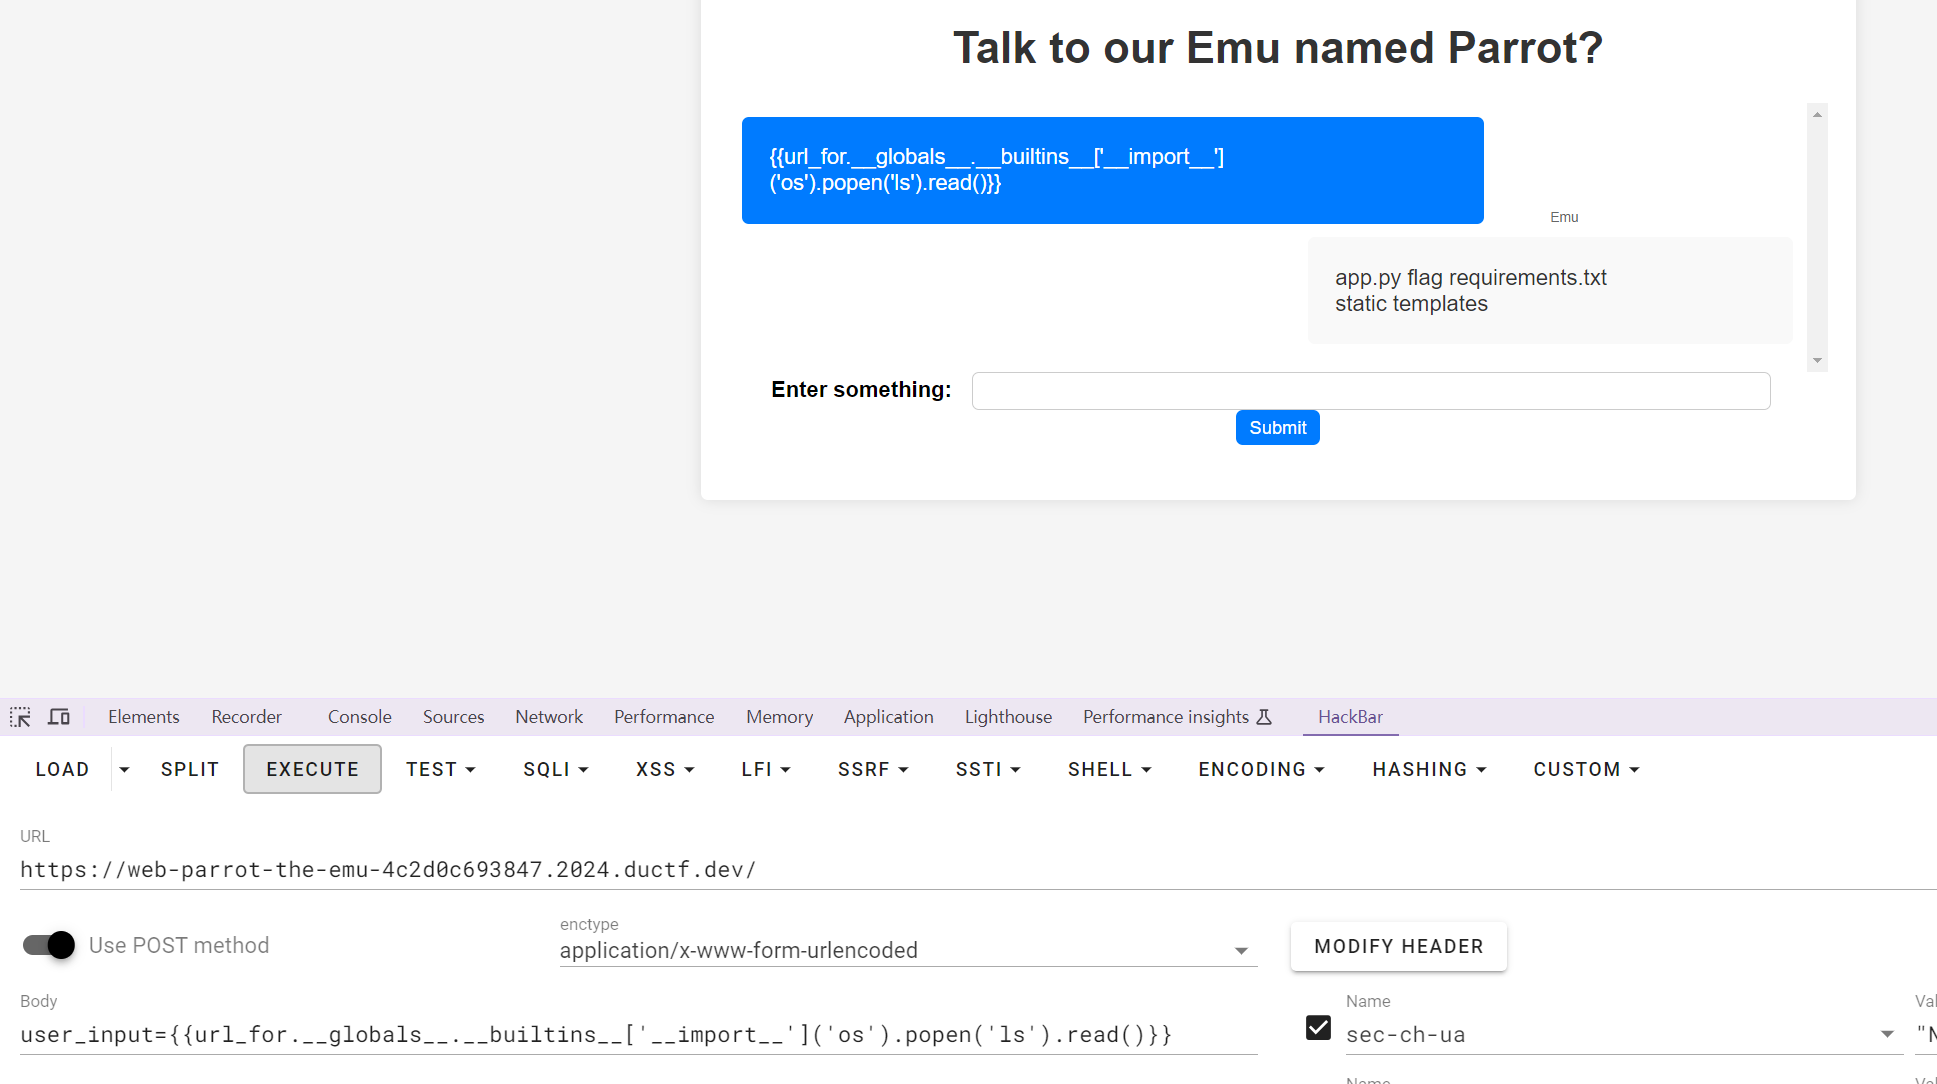Uncheck the sec-ch-ua header checkbox
The width and height of the screenshot is (1937, 1084).
(x=1318, y=1028)
